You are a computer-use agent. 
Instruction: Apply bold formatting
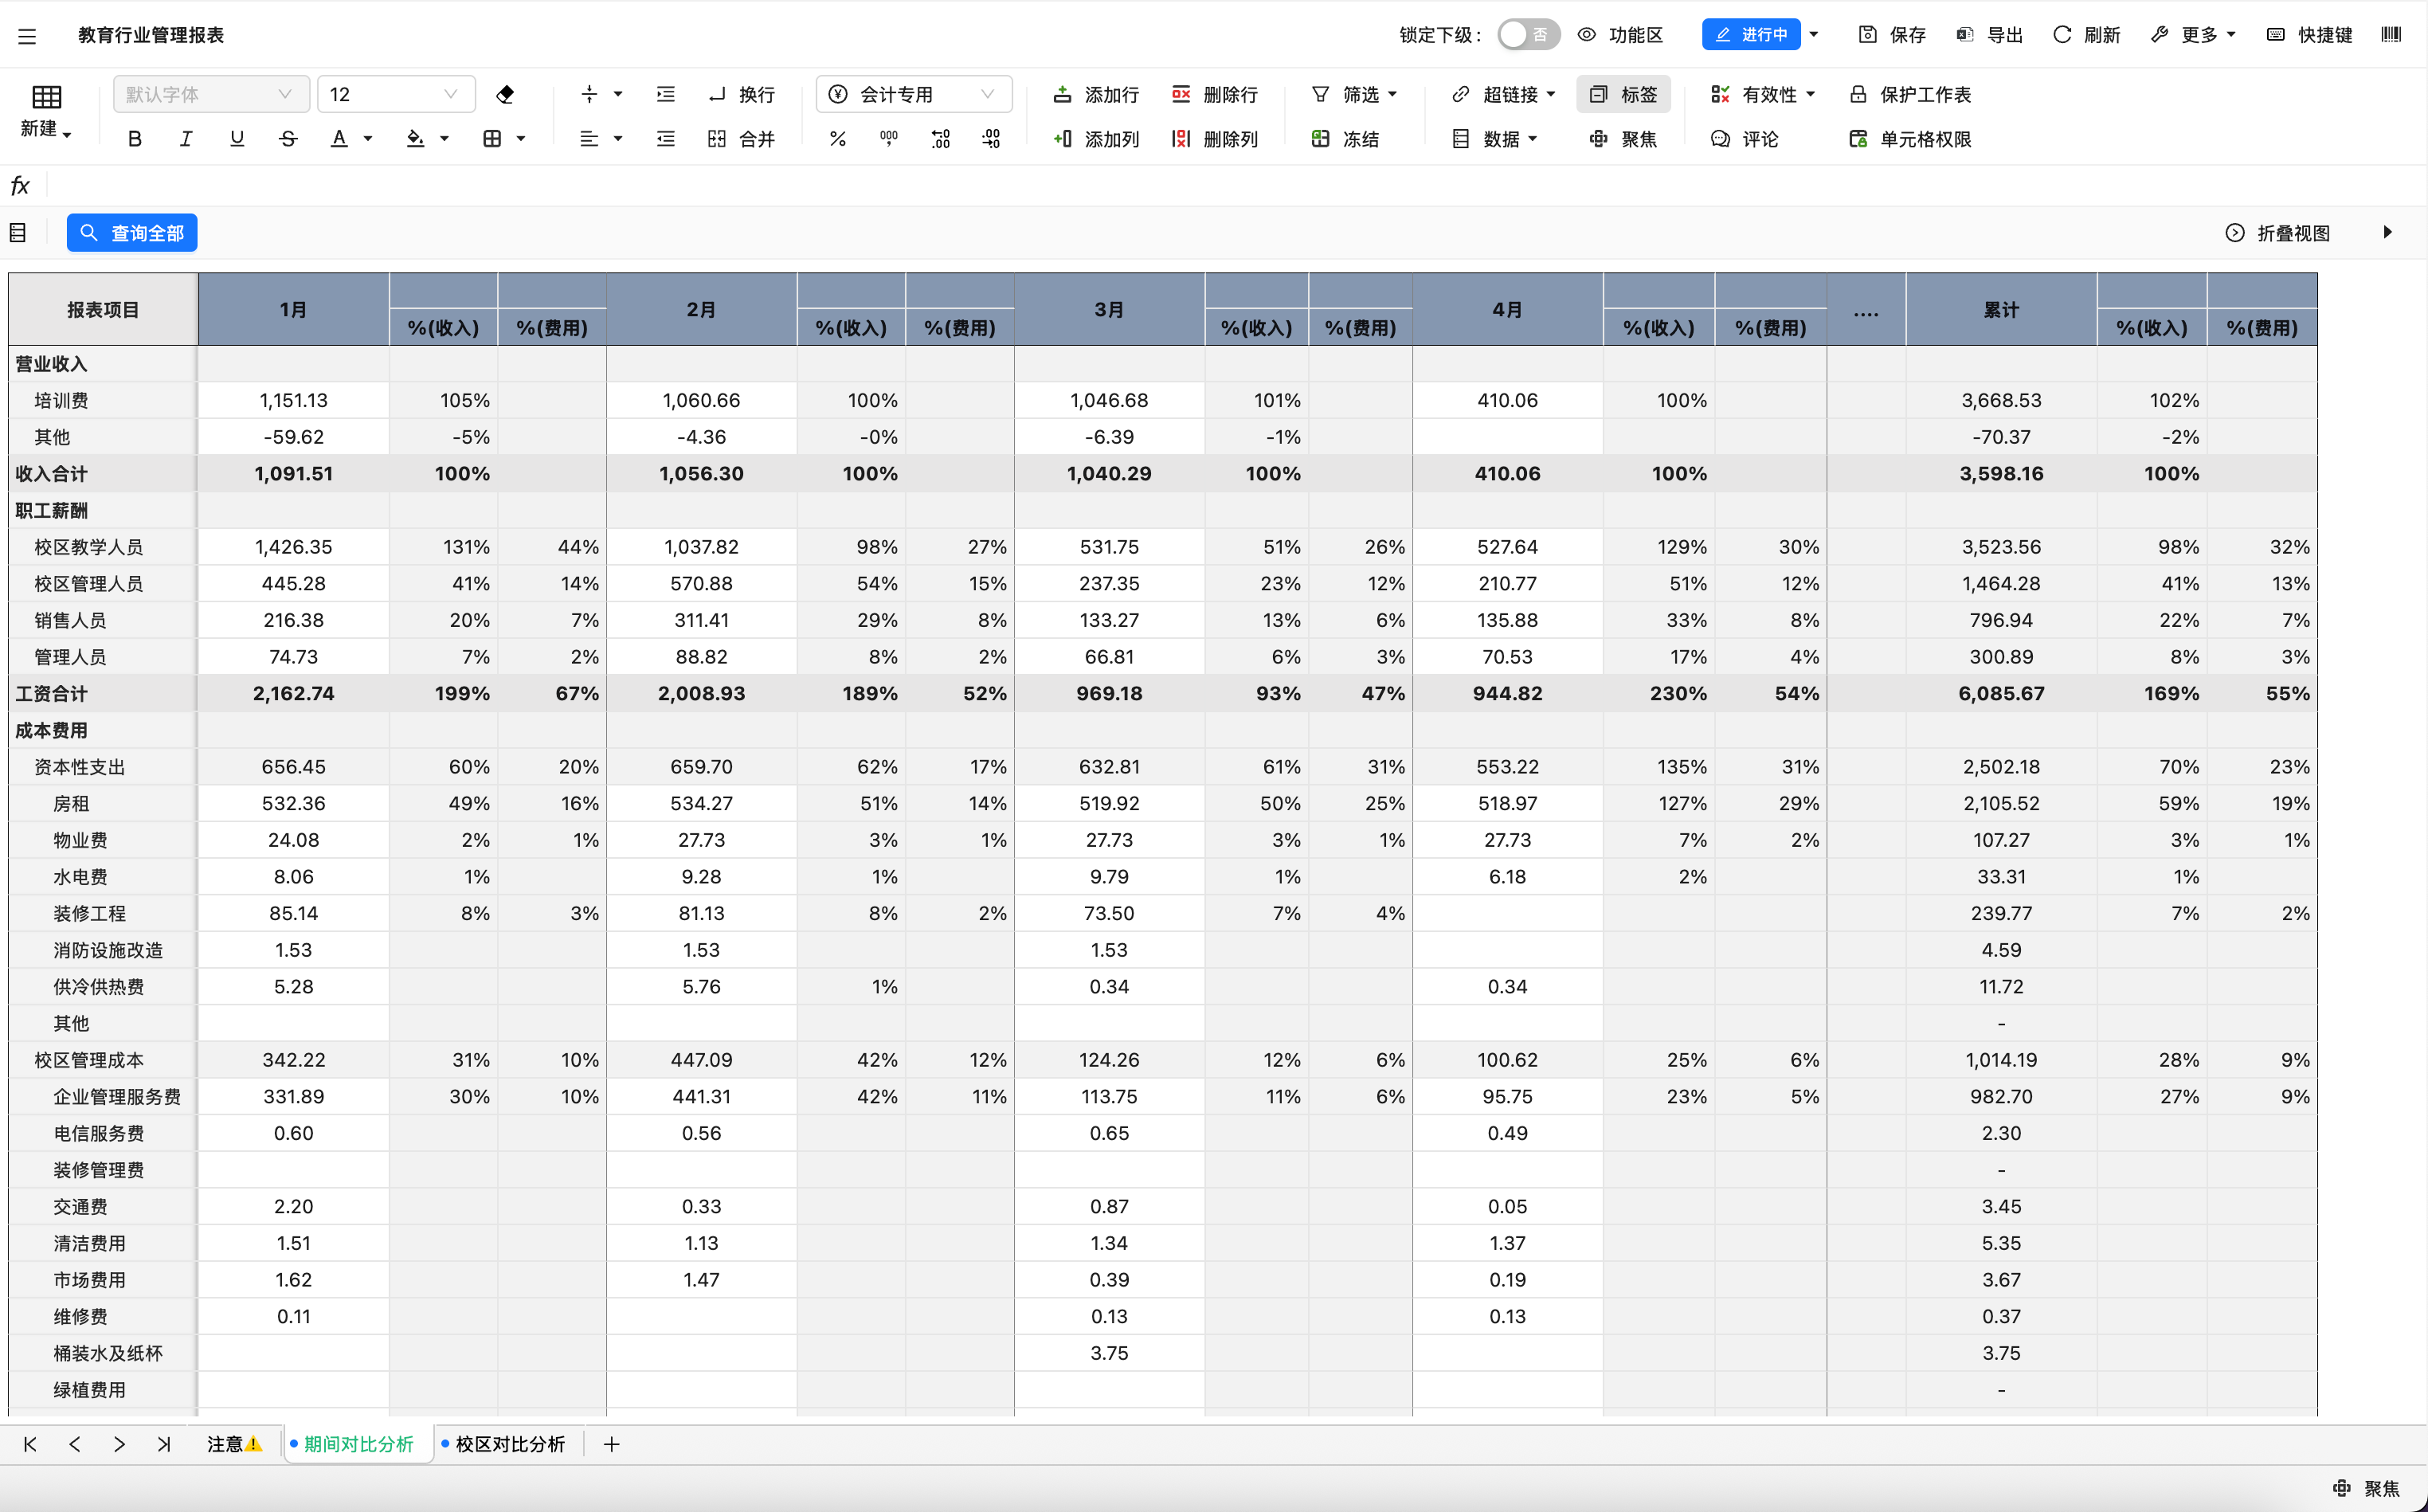[135, 139]
